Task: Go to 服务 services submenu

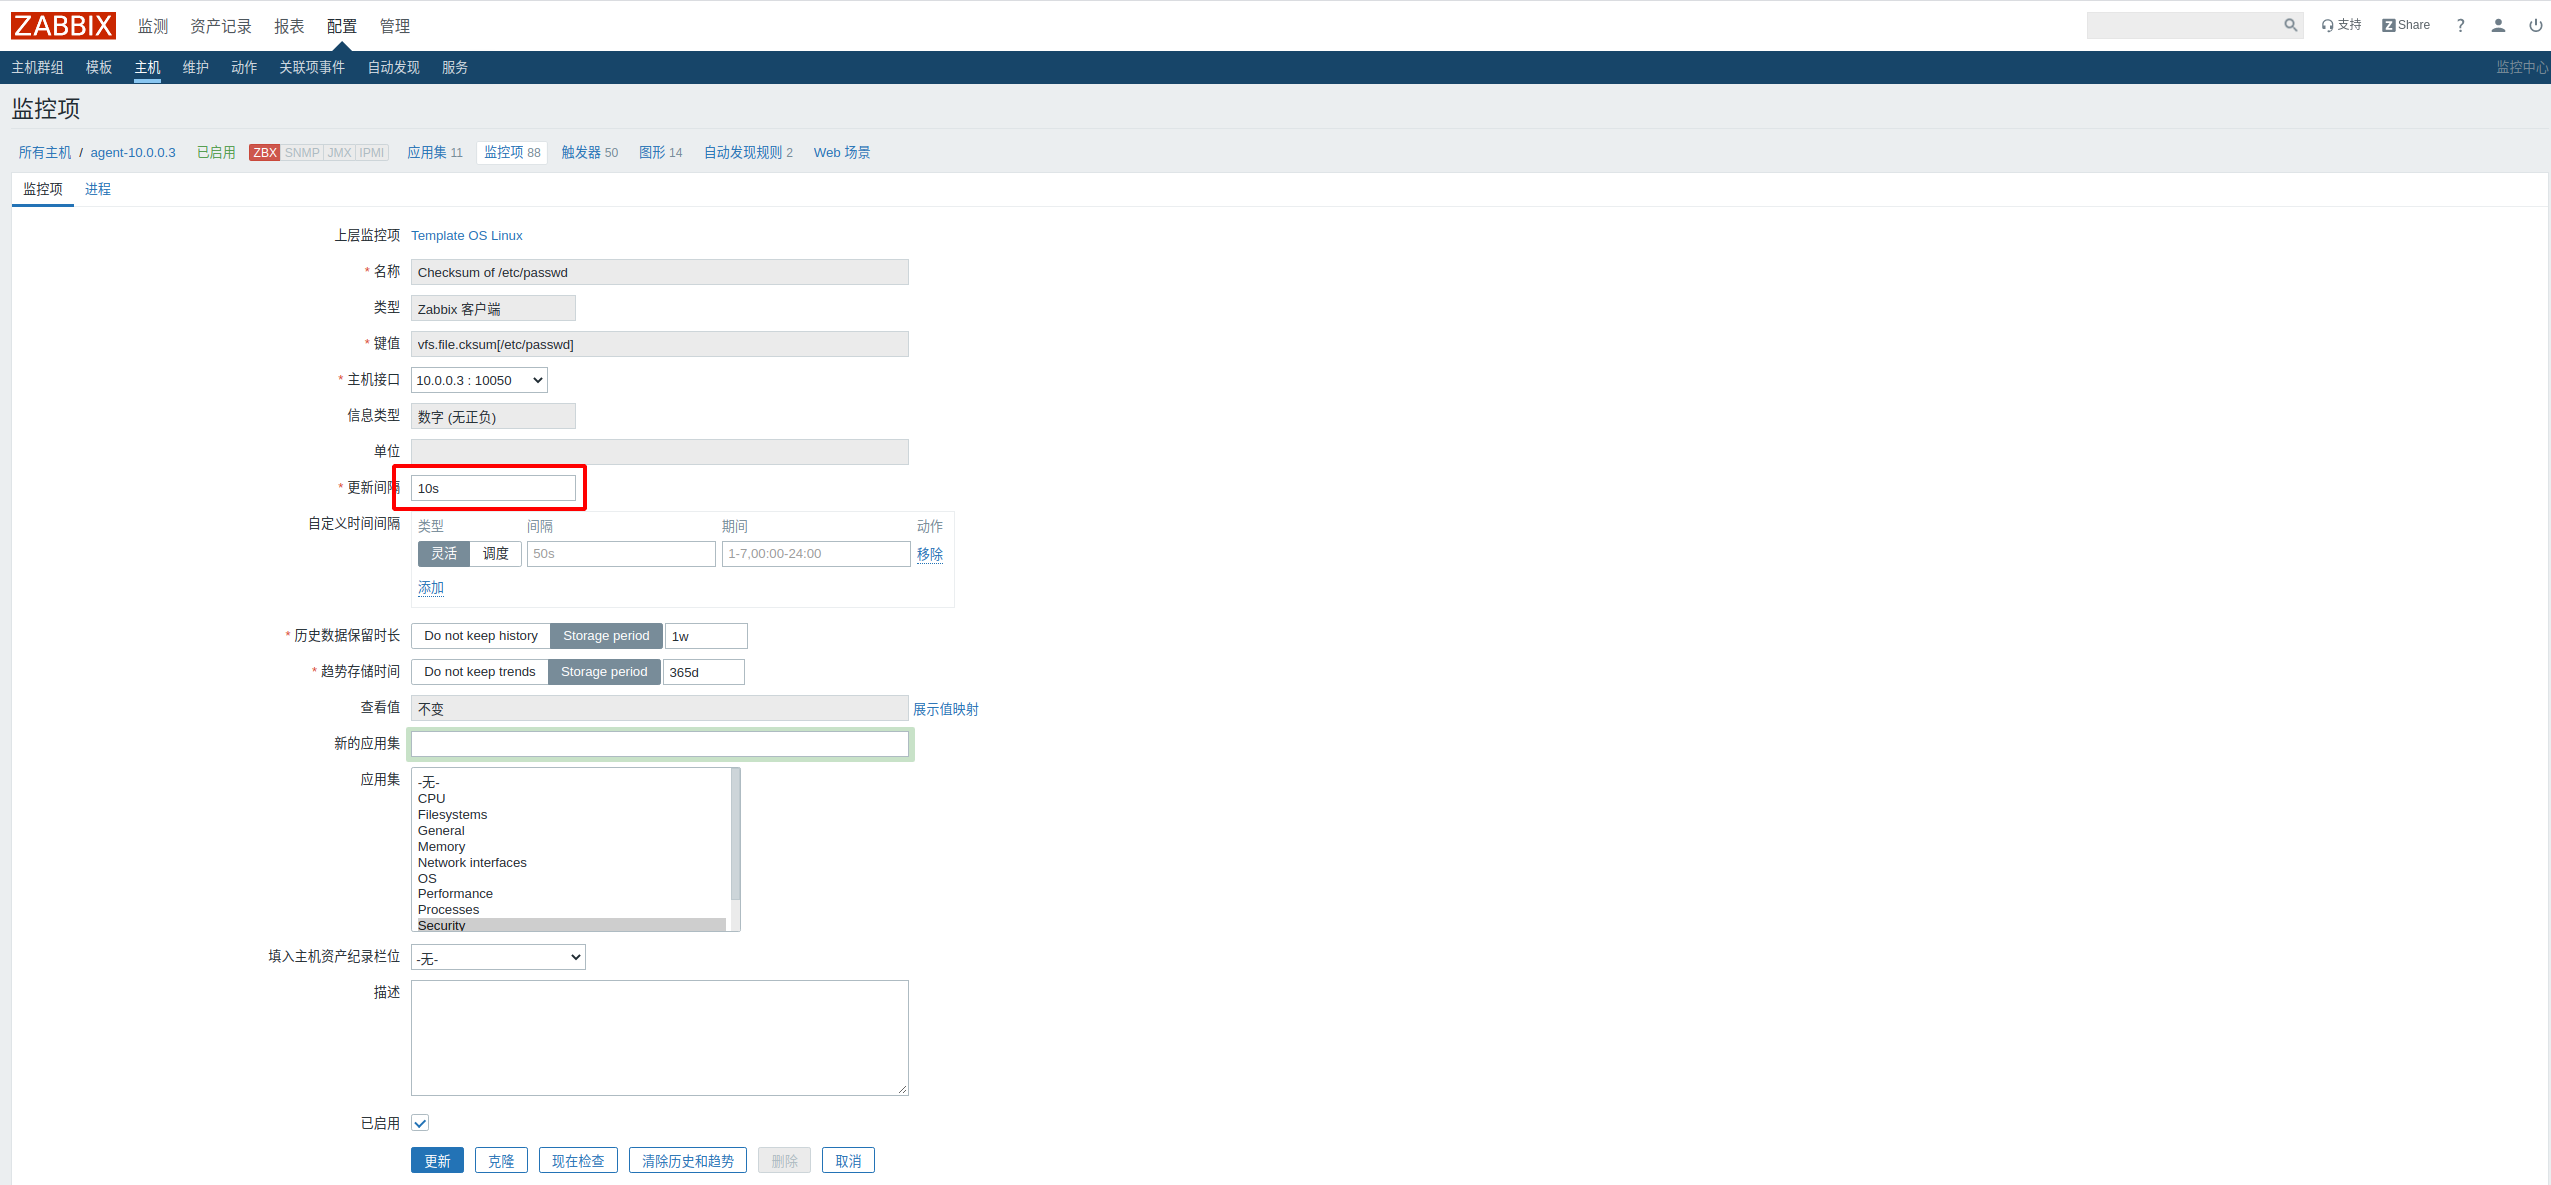Action: click(x=455, y=67)
